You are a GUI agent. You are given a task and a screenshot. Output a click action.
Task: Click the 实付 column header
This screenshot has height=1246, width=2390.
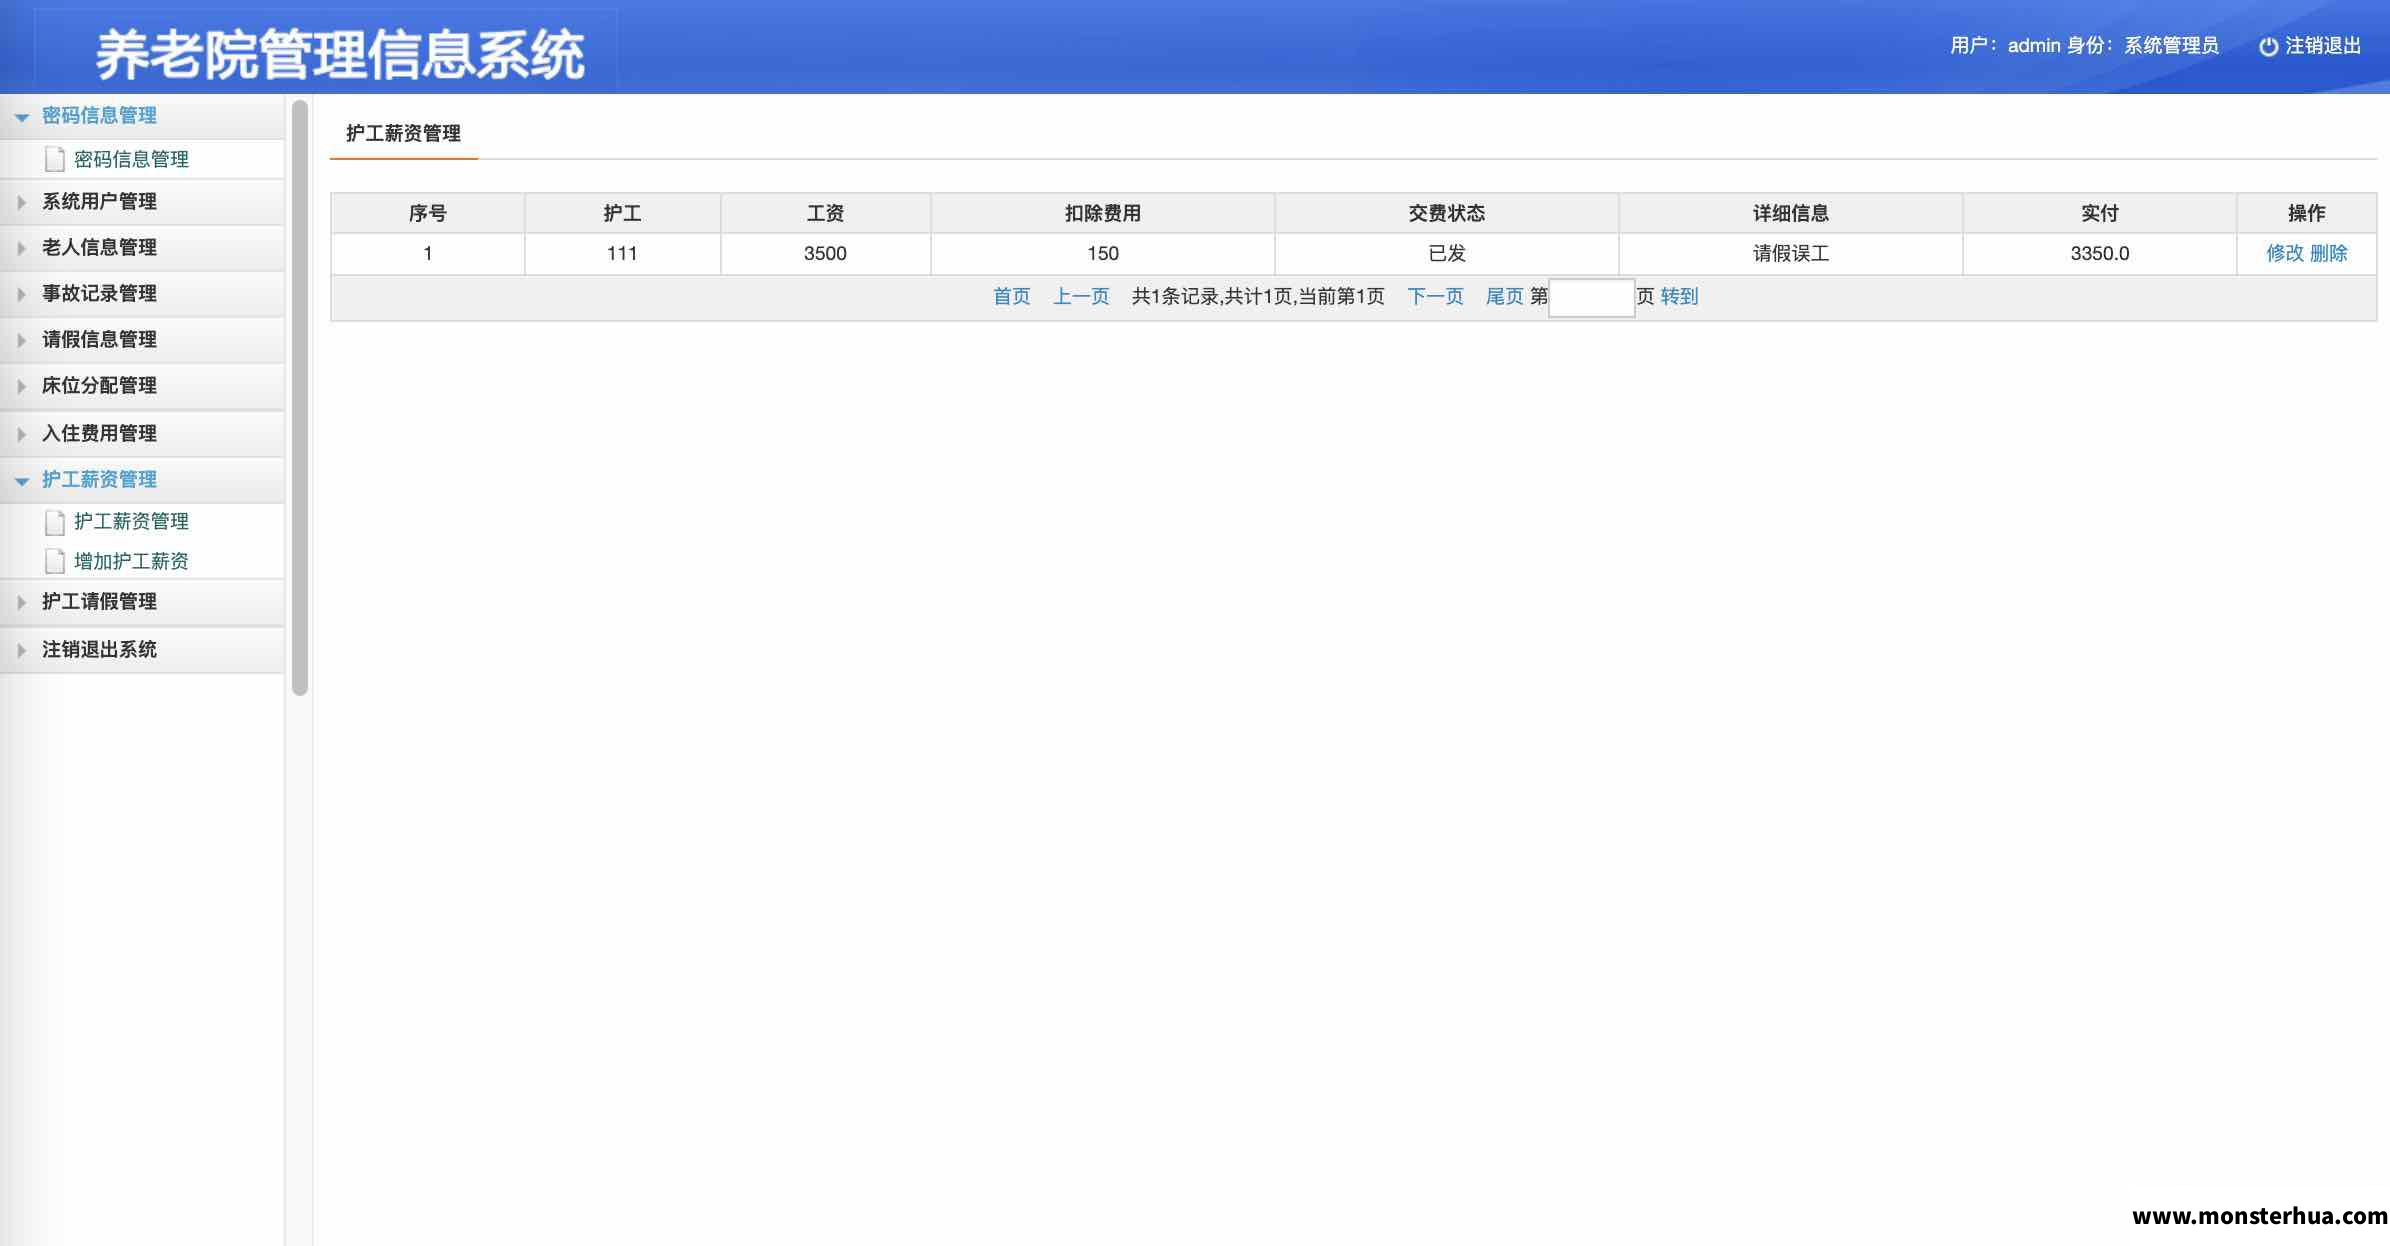point(2100,214)
